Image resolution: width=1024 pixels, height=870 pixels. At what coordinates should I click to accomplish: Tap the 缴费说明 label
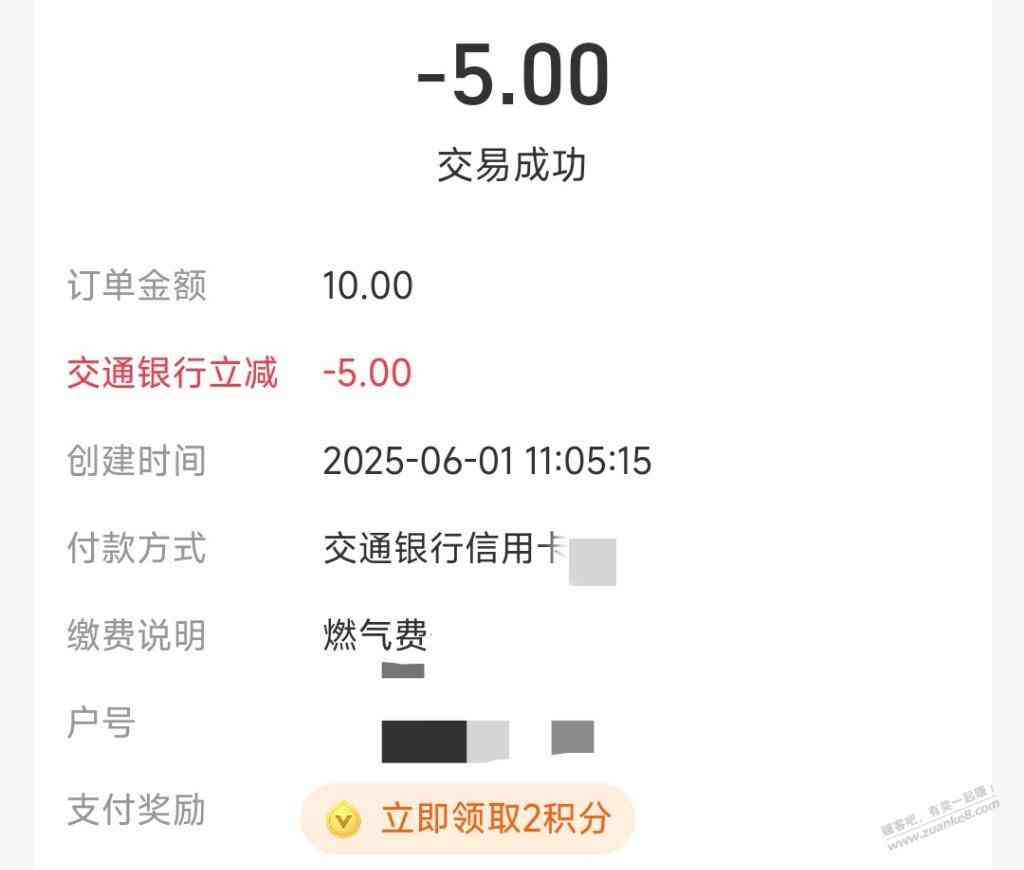pos(136,635)
